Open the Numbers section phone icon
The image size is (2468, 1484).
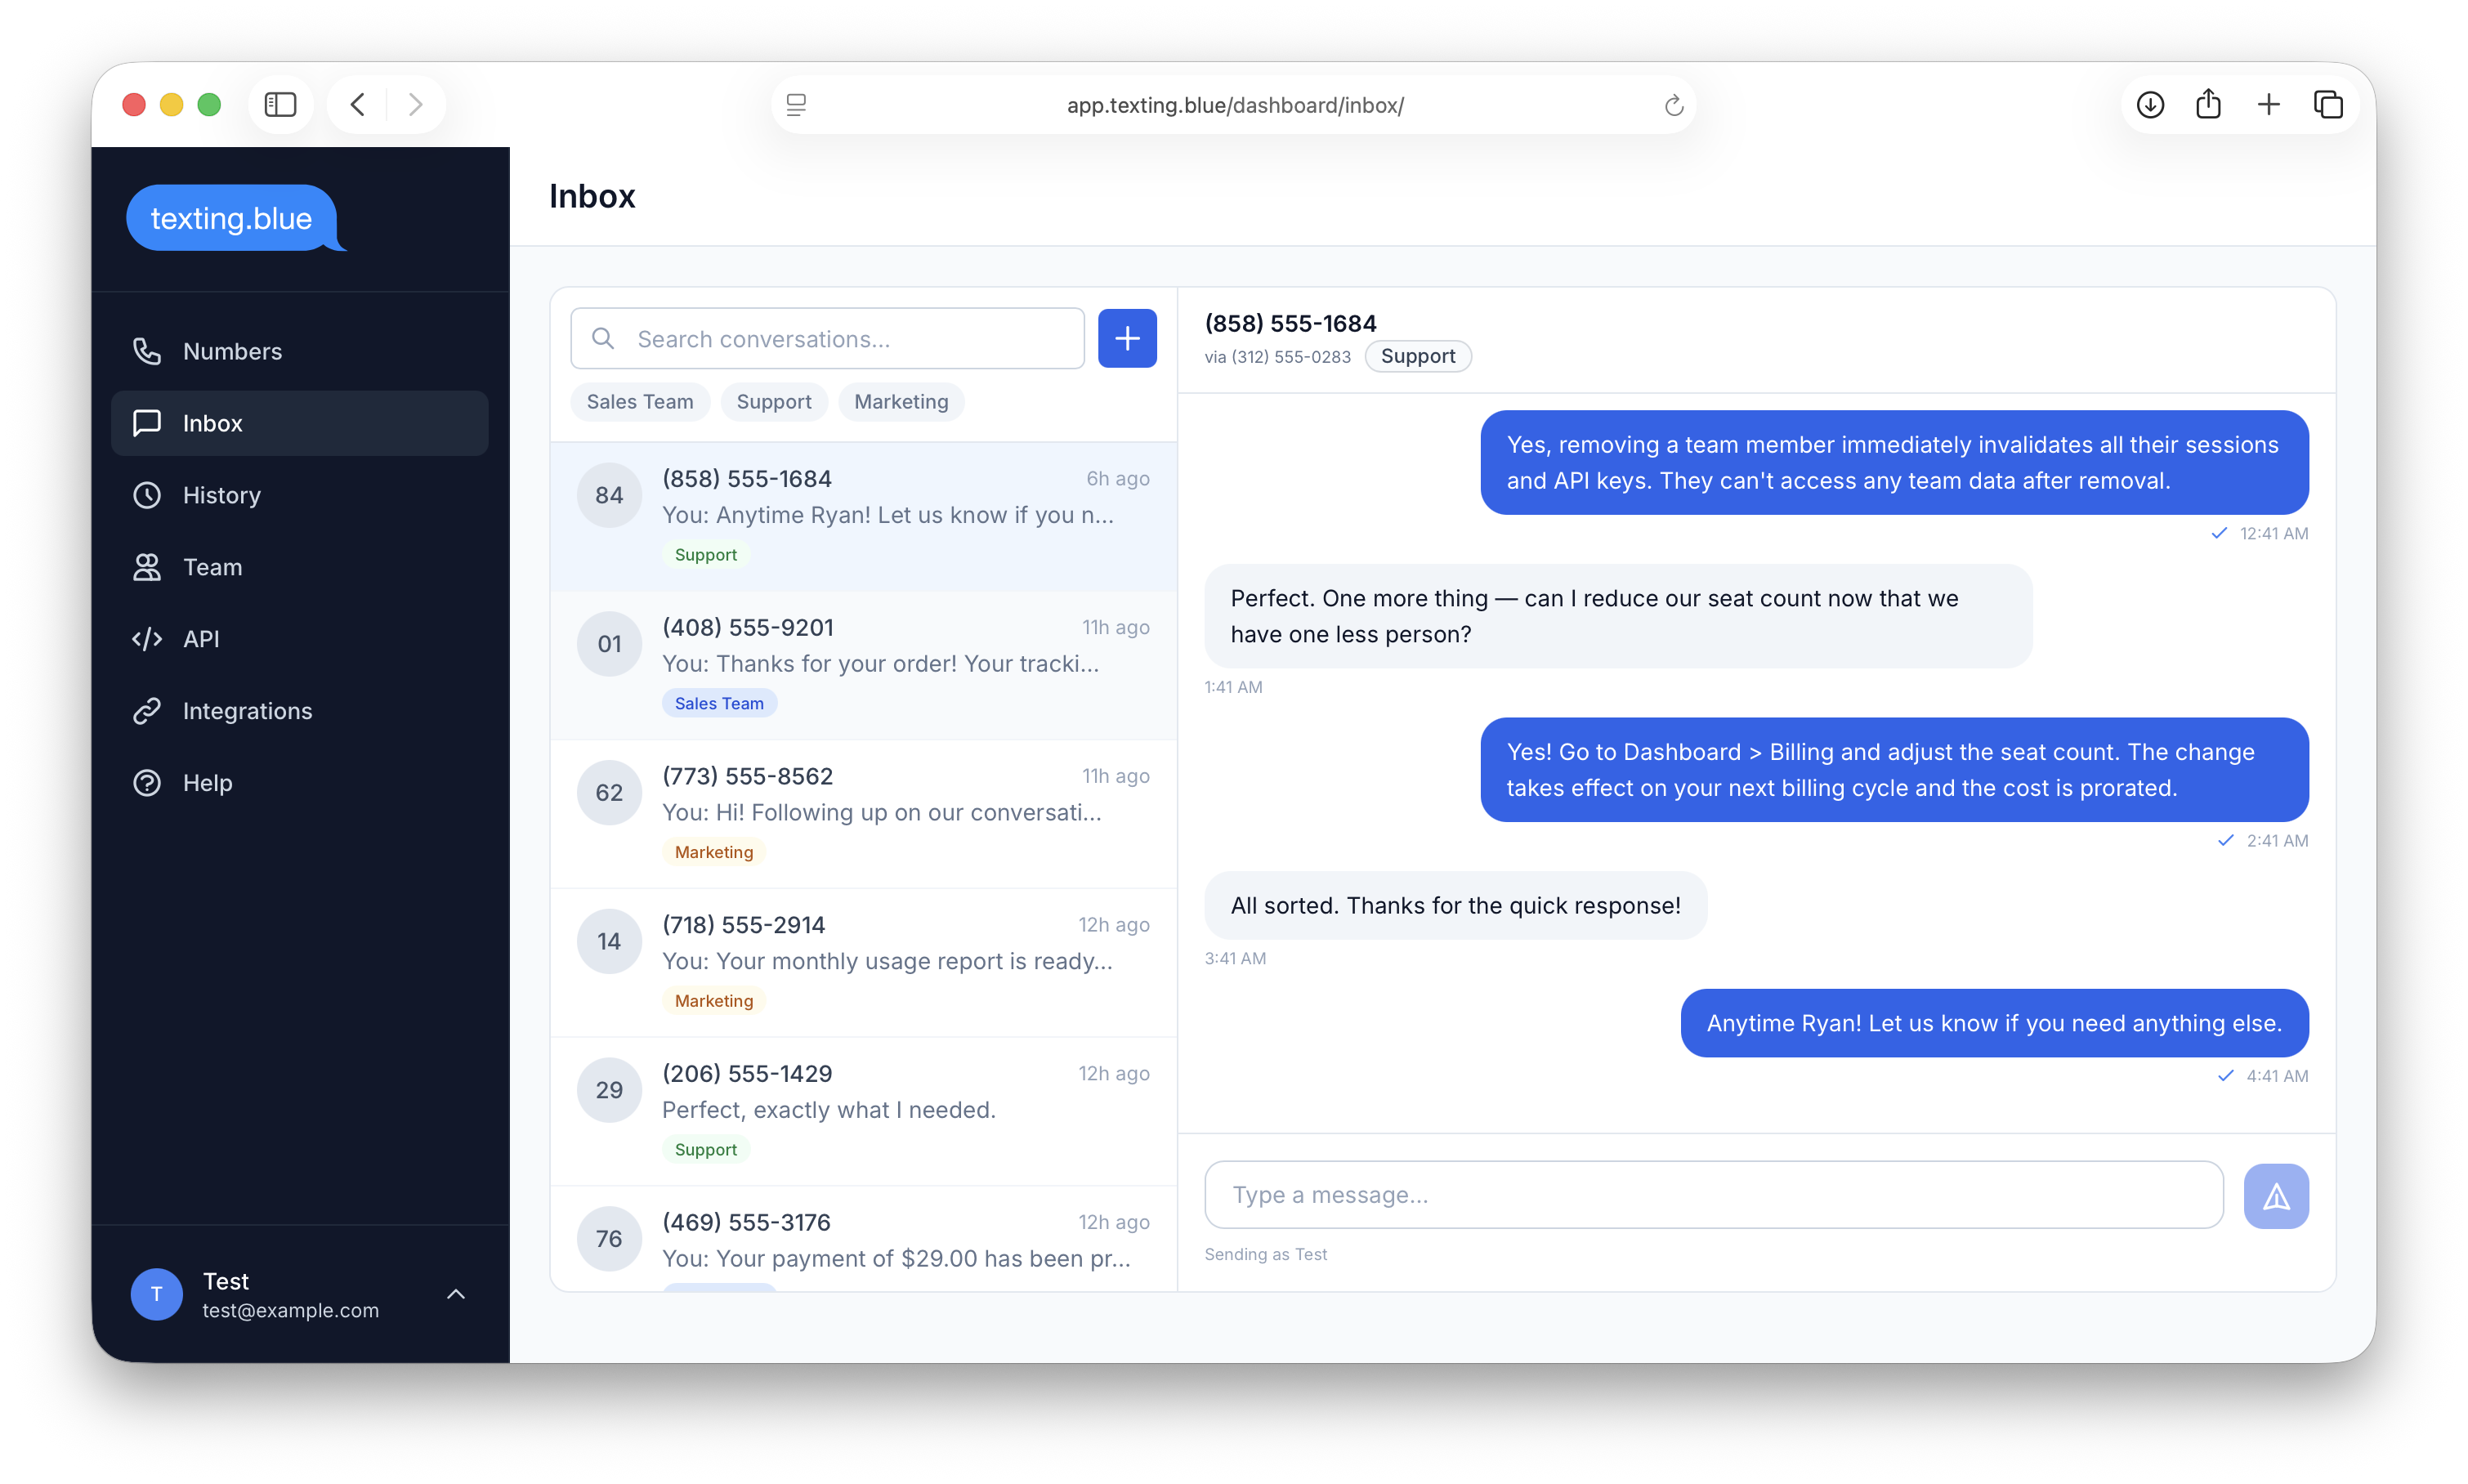click(x=147, y=351)
